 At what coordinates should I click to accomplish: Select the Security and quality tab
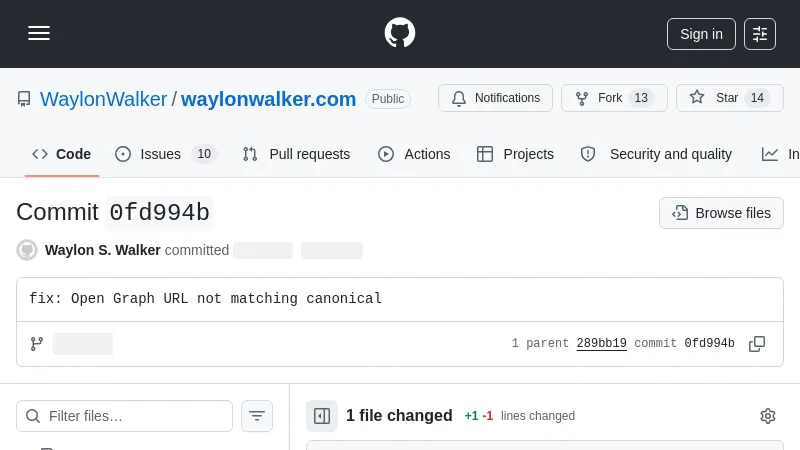657,154
